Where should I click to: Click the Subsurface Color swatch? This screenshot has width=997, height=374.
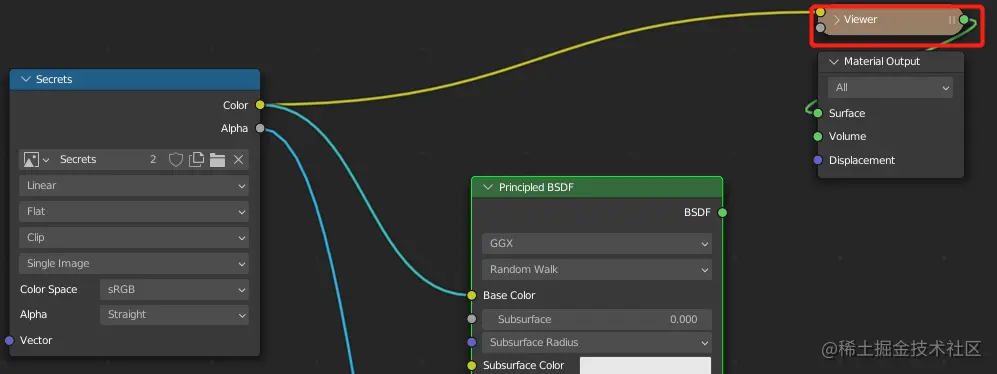(x=645, y=366)
